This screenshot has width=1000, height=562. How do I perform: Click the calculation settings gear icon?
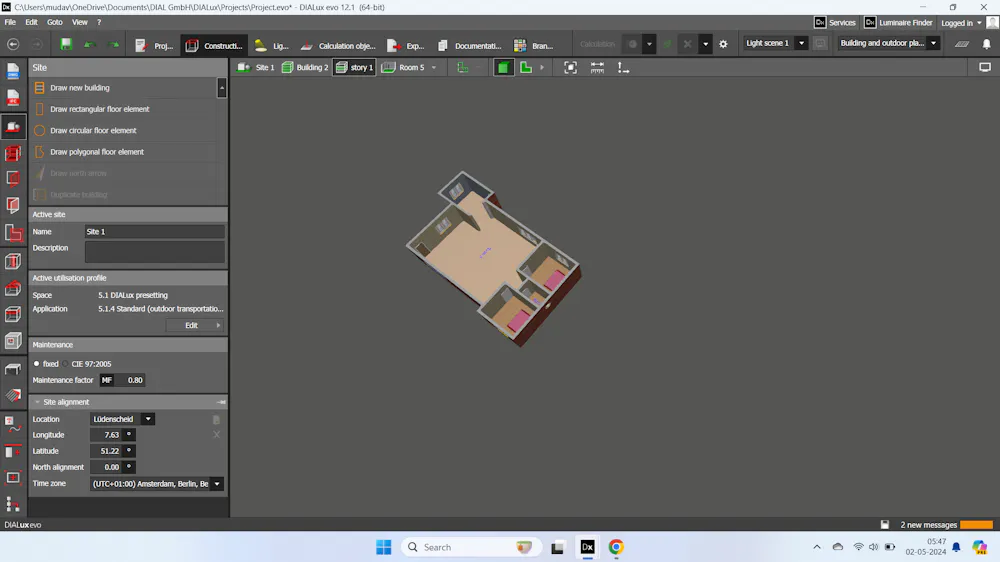(x=723, y=44)
